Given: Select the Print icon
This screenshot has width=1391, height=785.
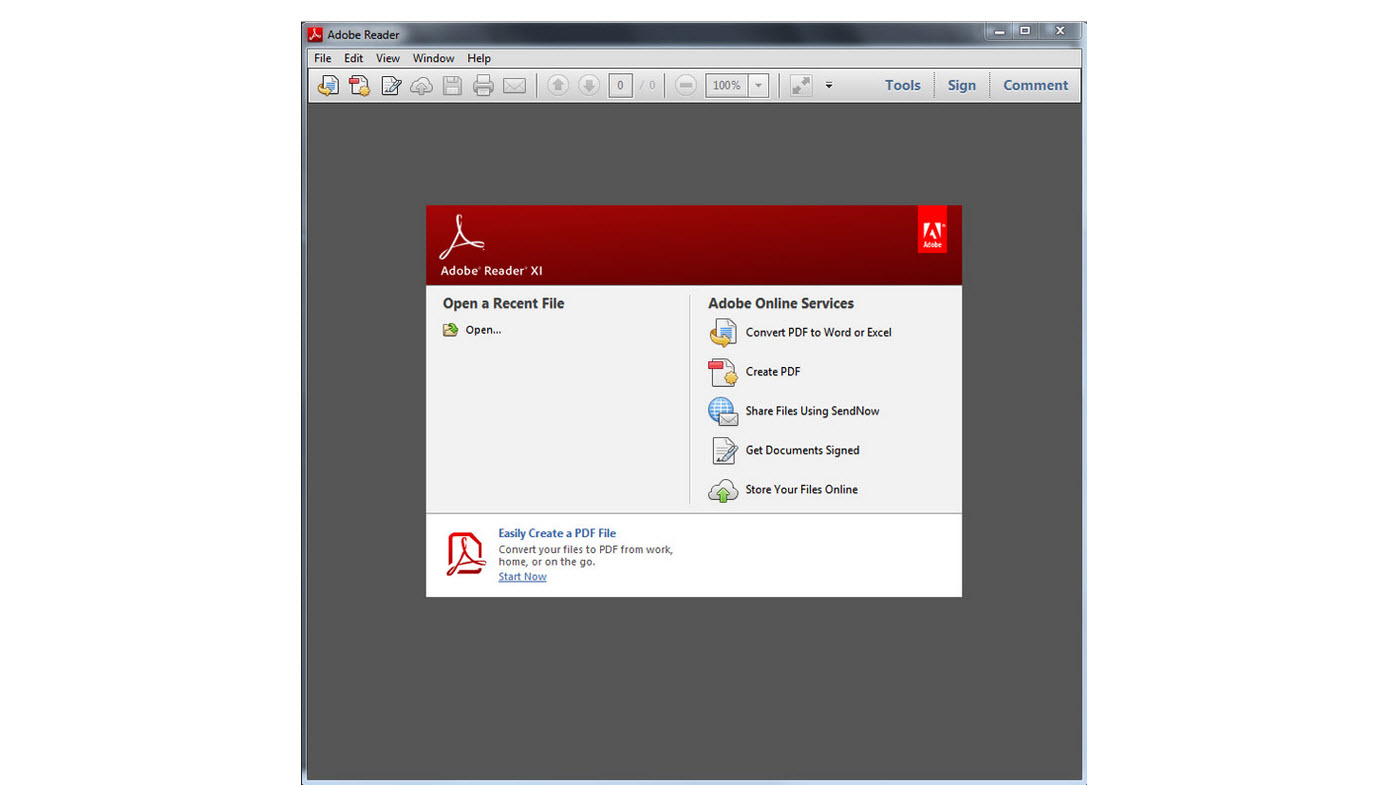Looking at the screenshot, I should (x=482, y=85).
